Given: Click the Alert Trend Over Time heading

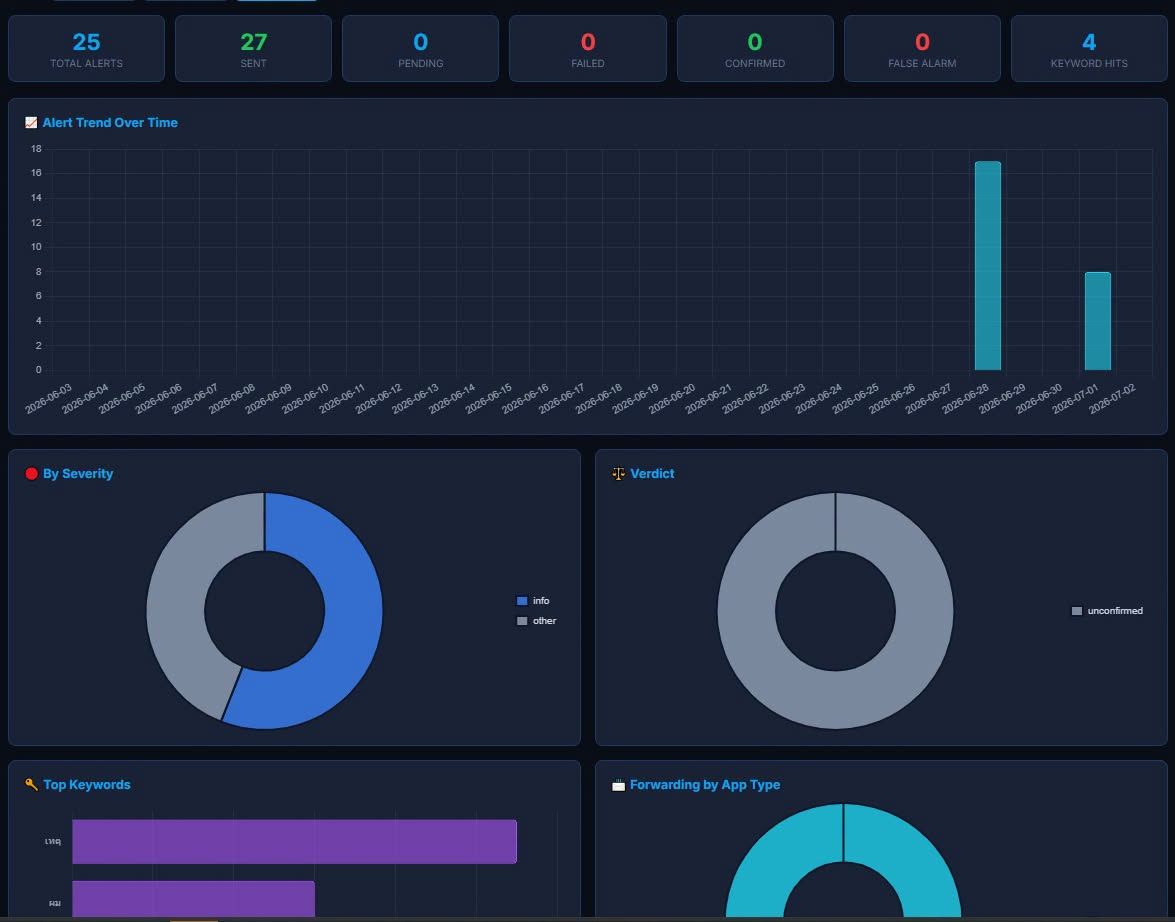Looking at the screenshot, I should pos(110,122).
